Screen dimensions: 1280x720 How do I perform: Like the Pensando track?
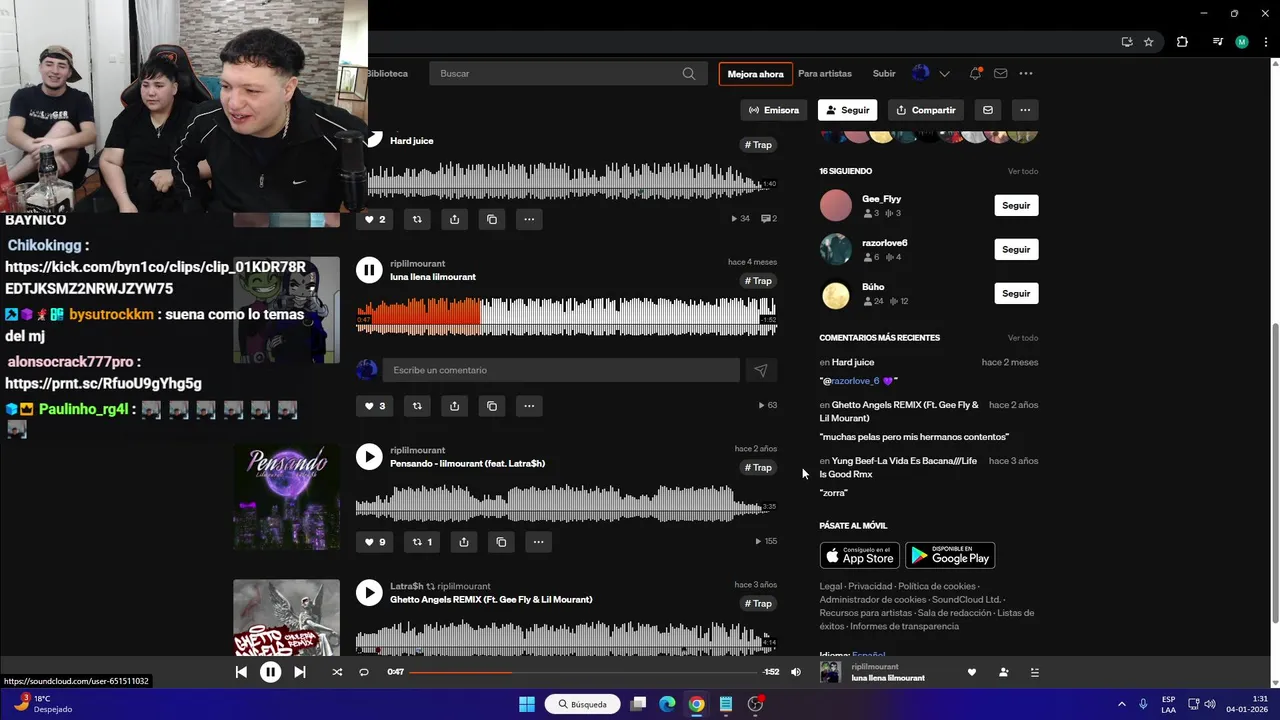pos(374,542)
